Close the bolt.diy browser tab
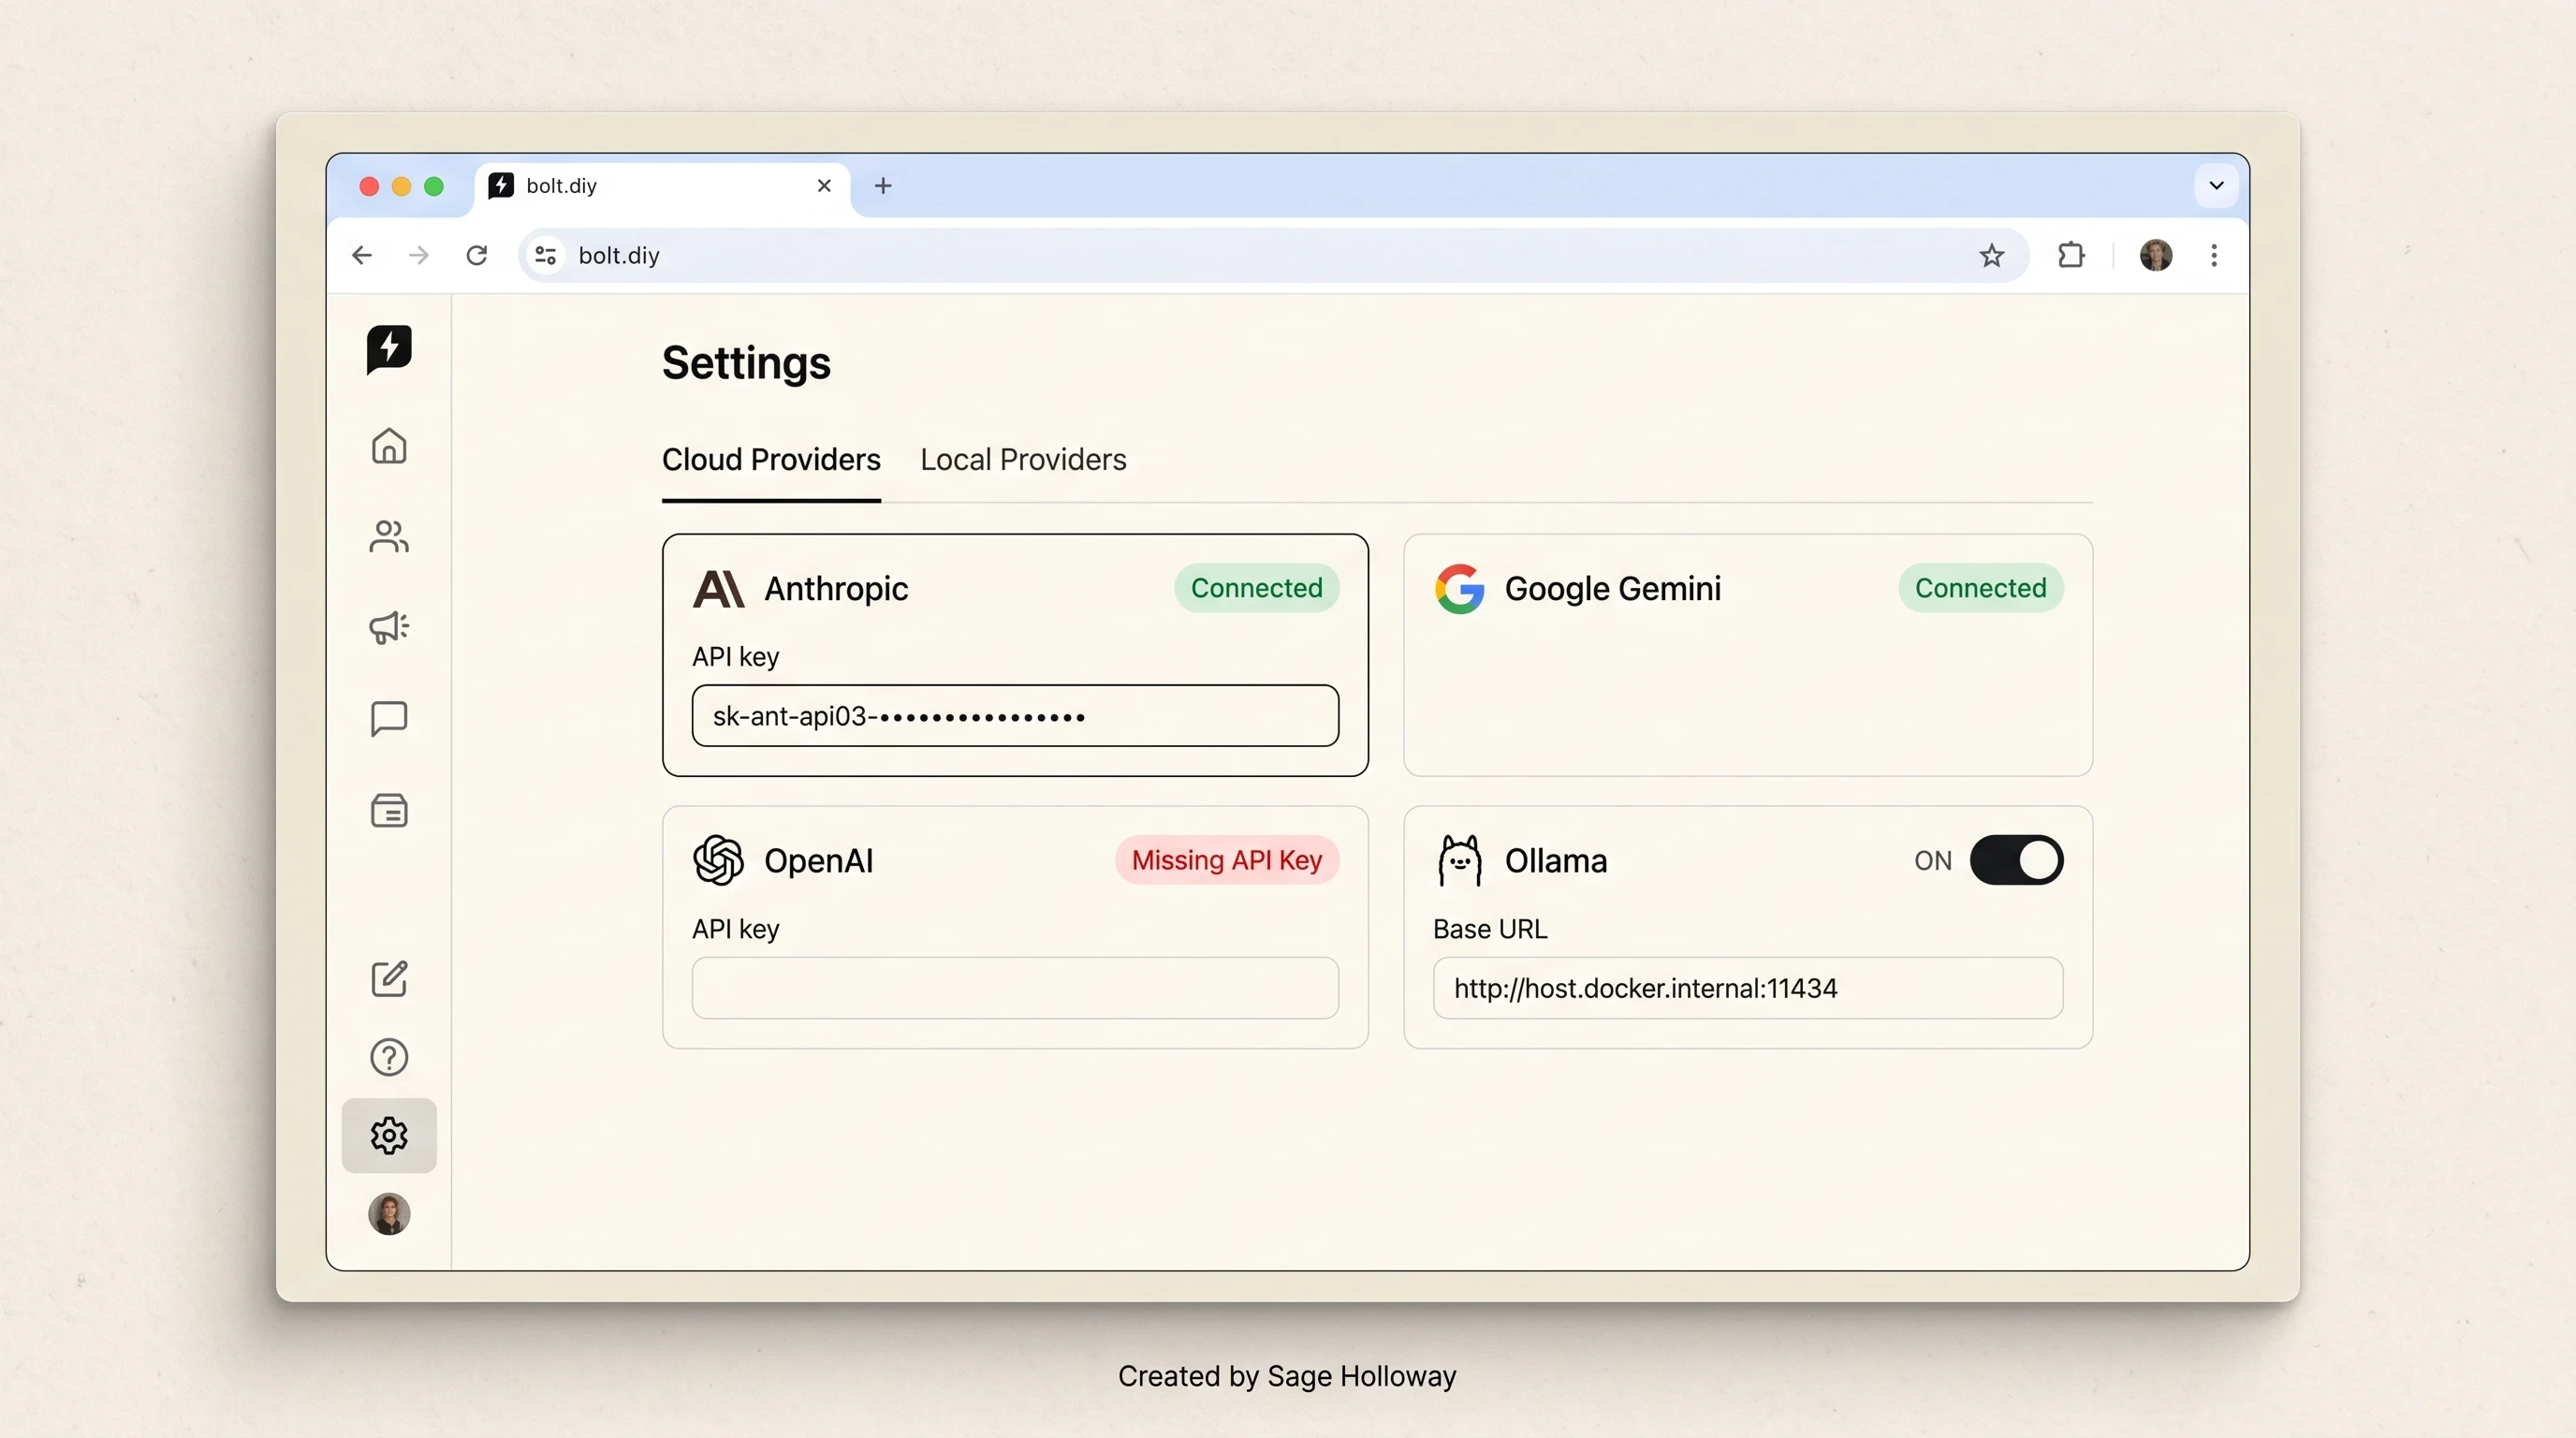Screen dimensions: 2576x1438 824,186
